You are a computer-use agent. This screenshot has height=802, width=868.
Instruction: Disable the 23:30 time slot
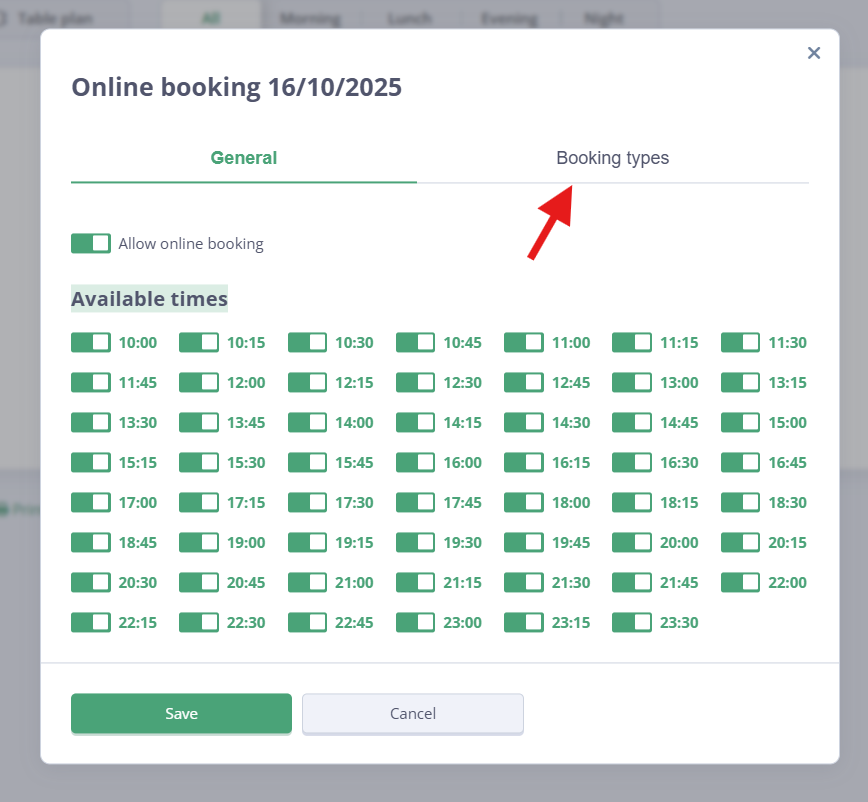coord(632,622)
